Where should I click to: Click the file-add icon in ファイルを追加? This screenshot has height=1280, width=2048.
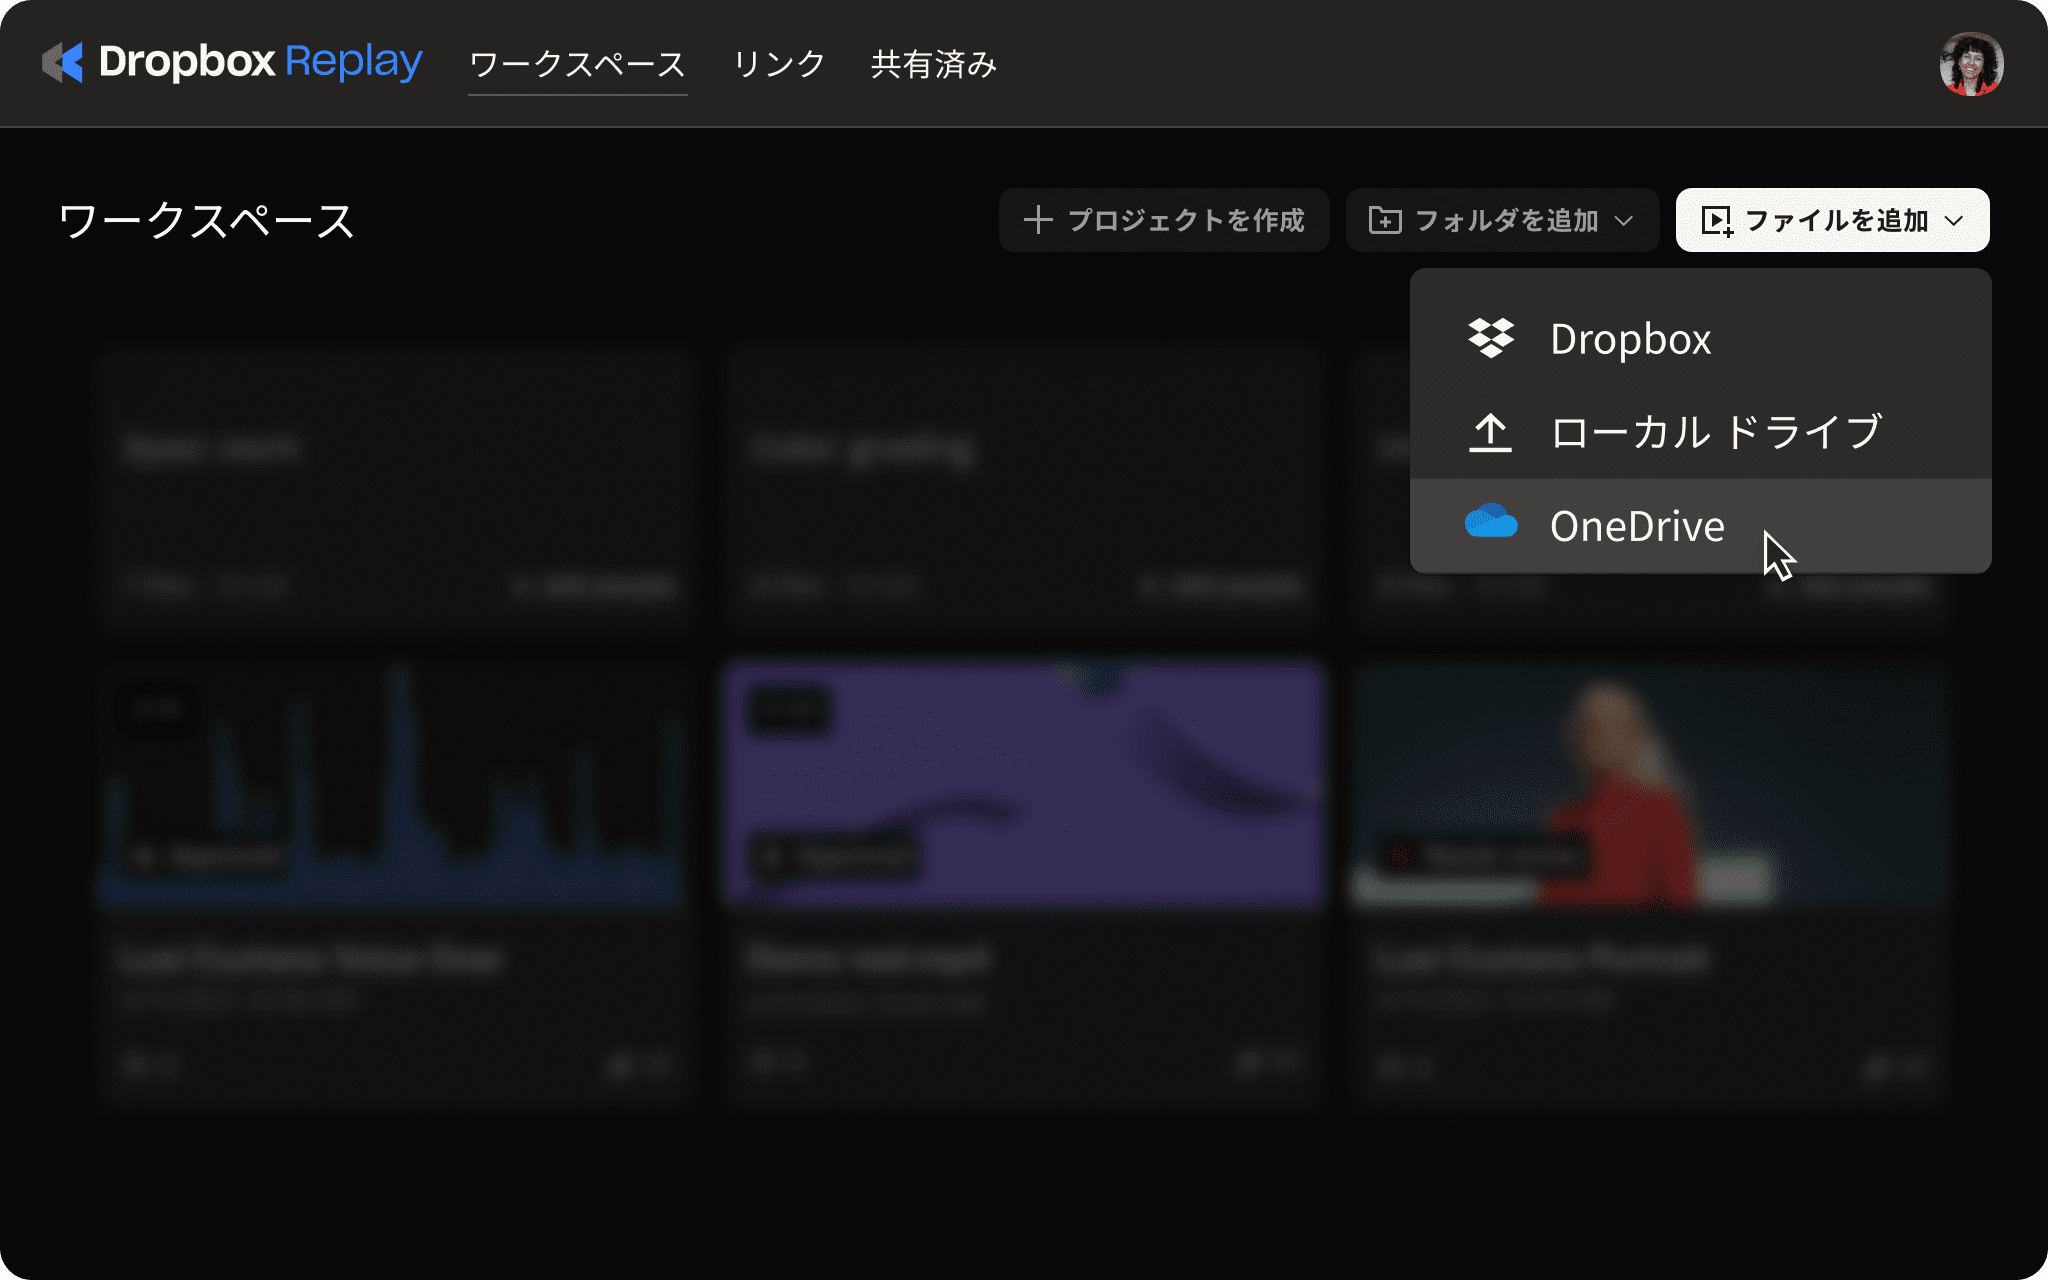pos(1717,221)
